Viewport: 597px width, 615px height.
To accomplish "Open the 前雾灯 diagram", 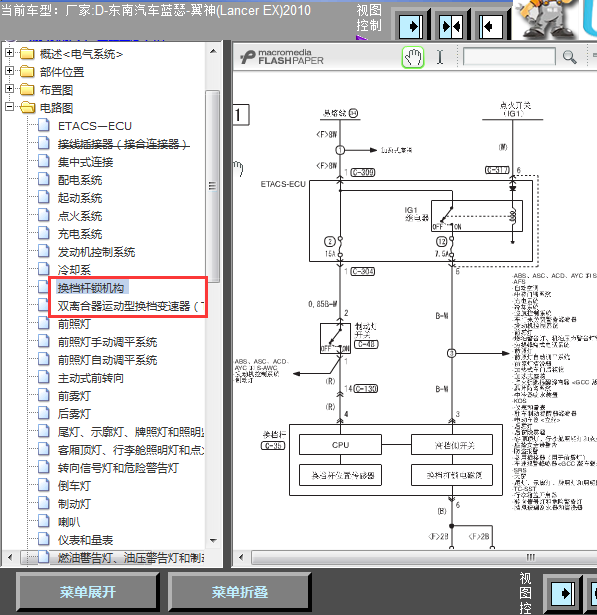I will [x=74, y=396].
